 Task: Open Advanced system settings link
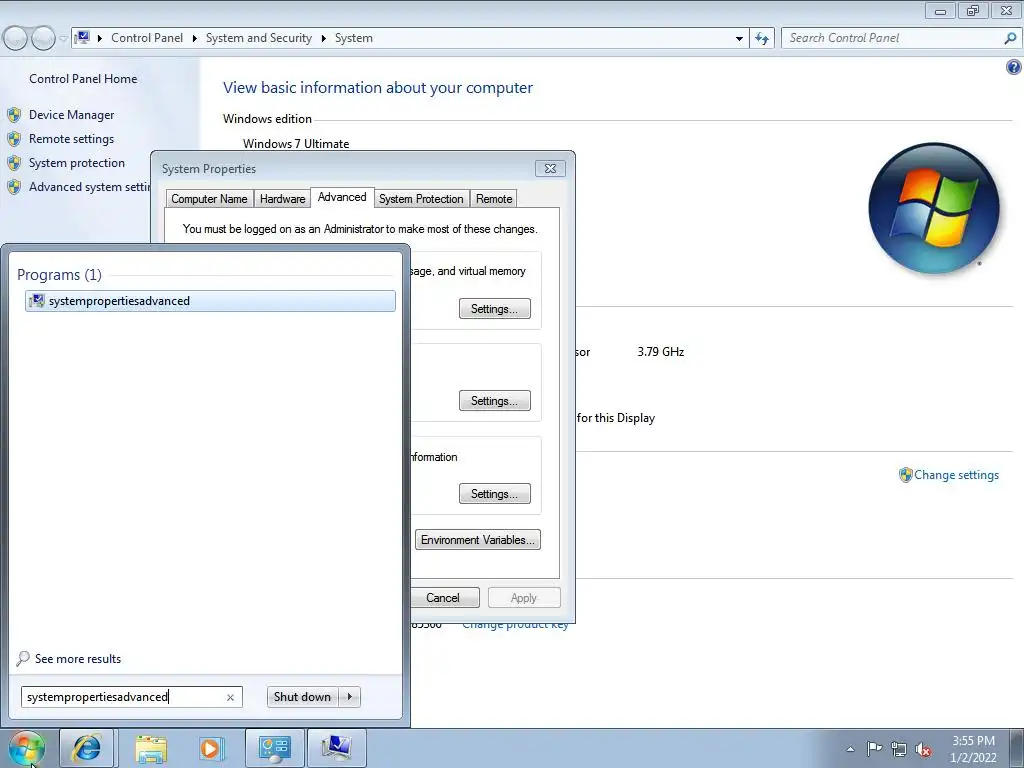click(89, 187)
